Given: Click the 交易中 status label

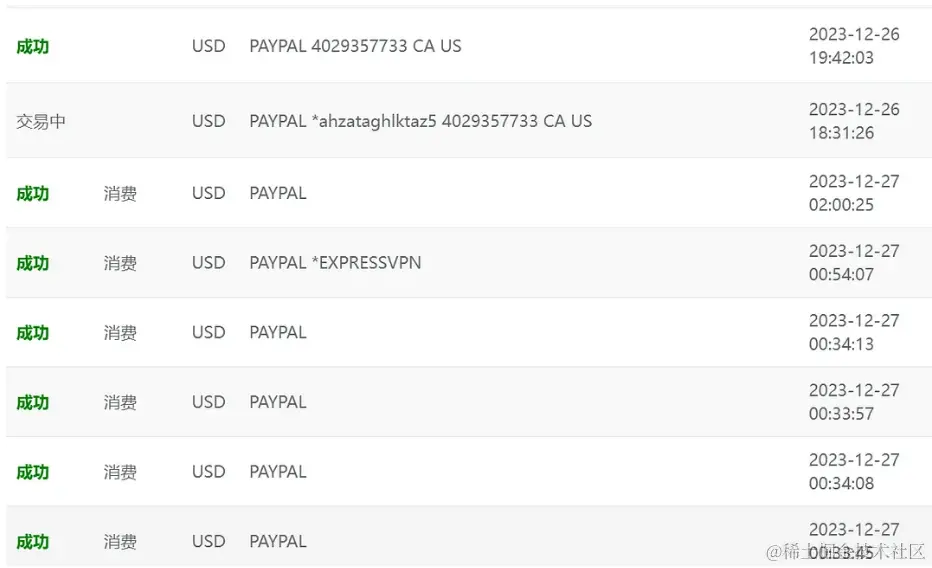Looking at the screenshot, I should (x=41, y=121).
